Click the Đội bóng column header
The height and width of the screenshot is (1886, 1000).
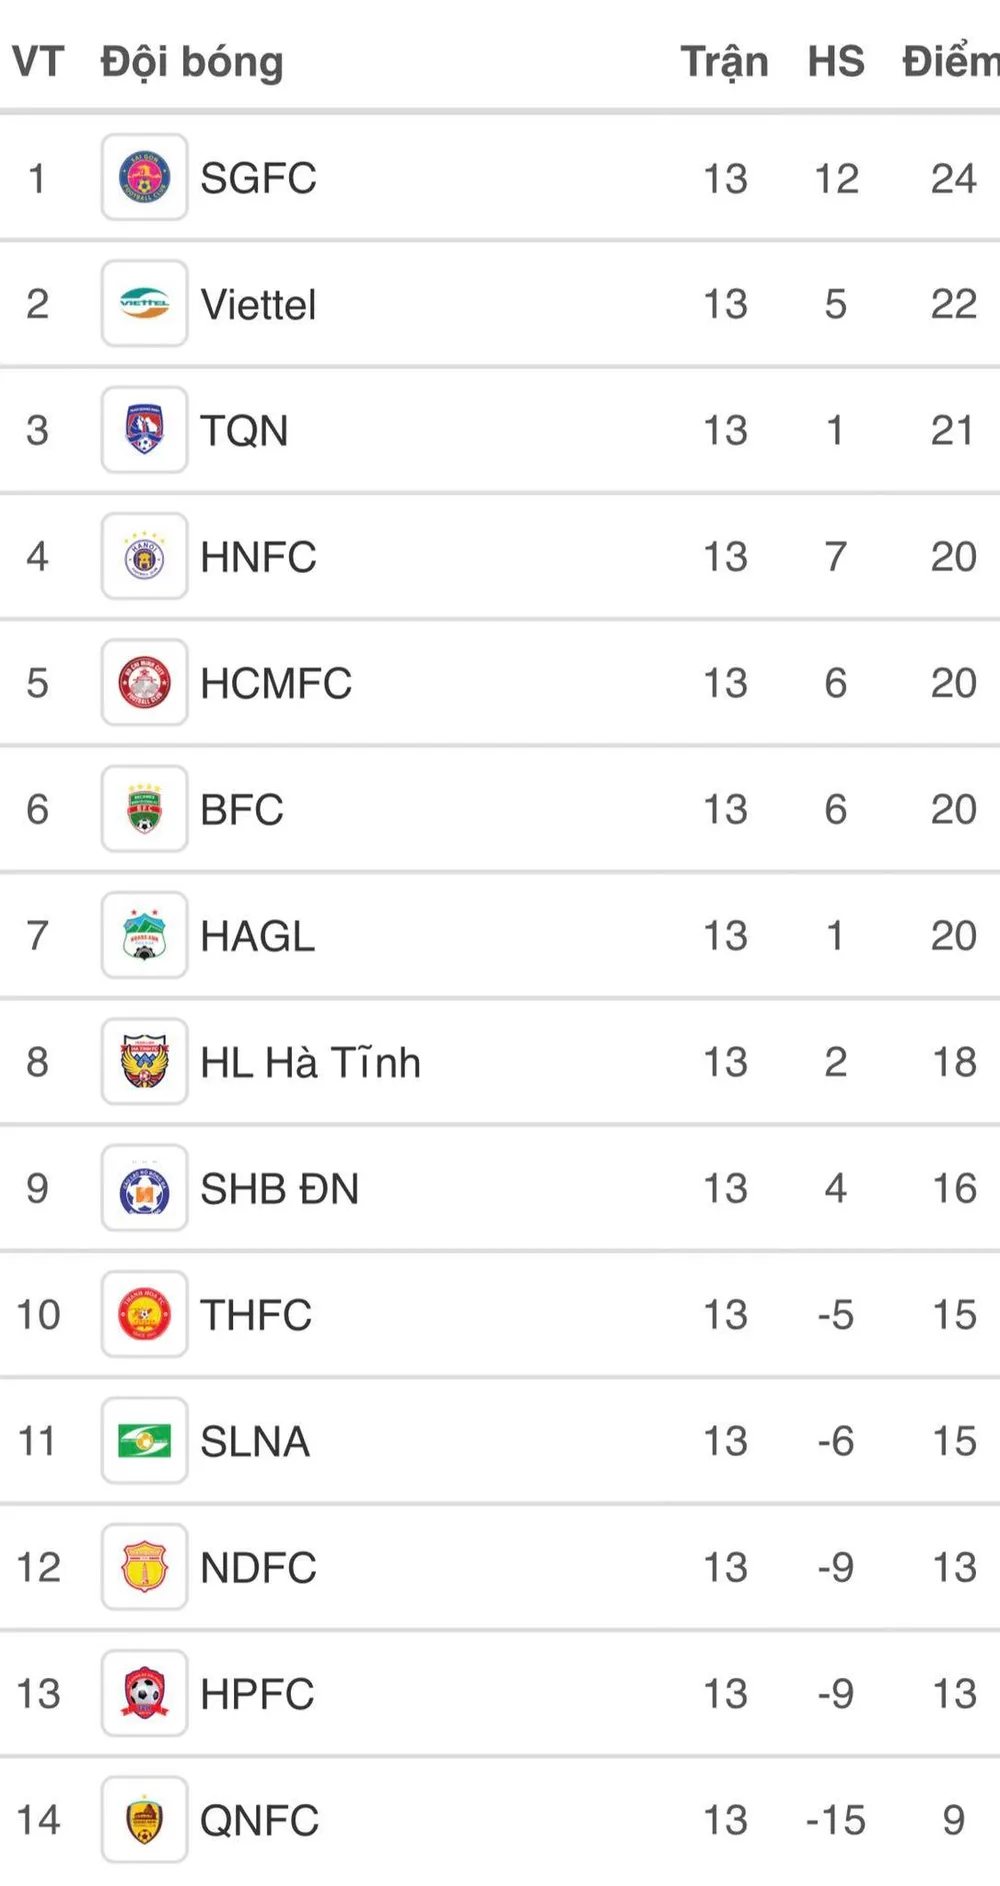[x=192, y=62]
